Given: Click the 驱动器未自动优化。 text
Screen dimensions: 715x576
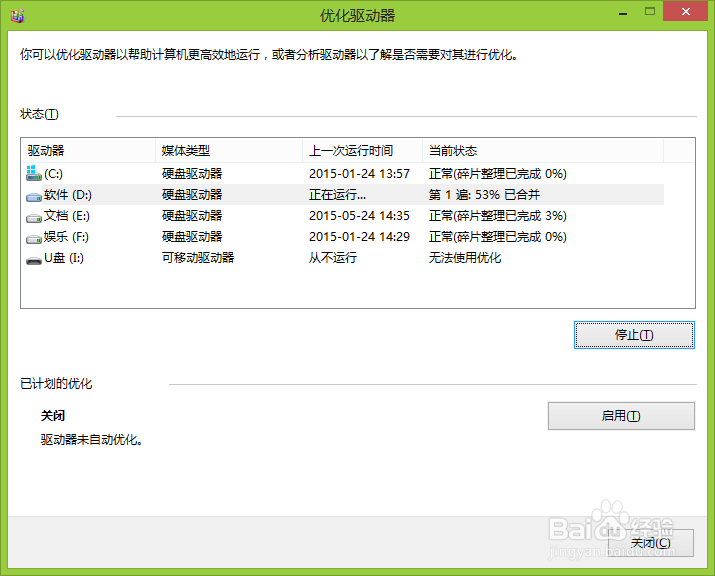Looking at the screenshot, I should tap(92, 440).
